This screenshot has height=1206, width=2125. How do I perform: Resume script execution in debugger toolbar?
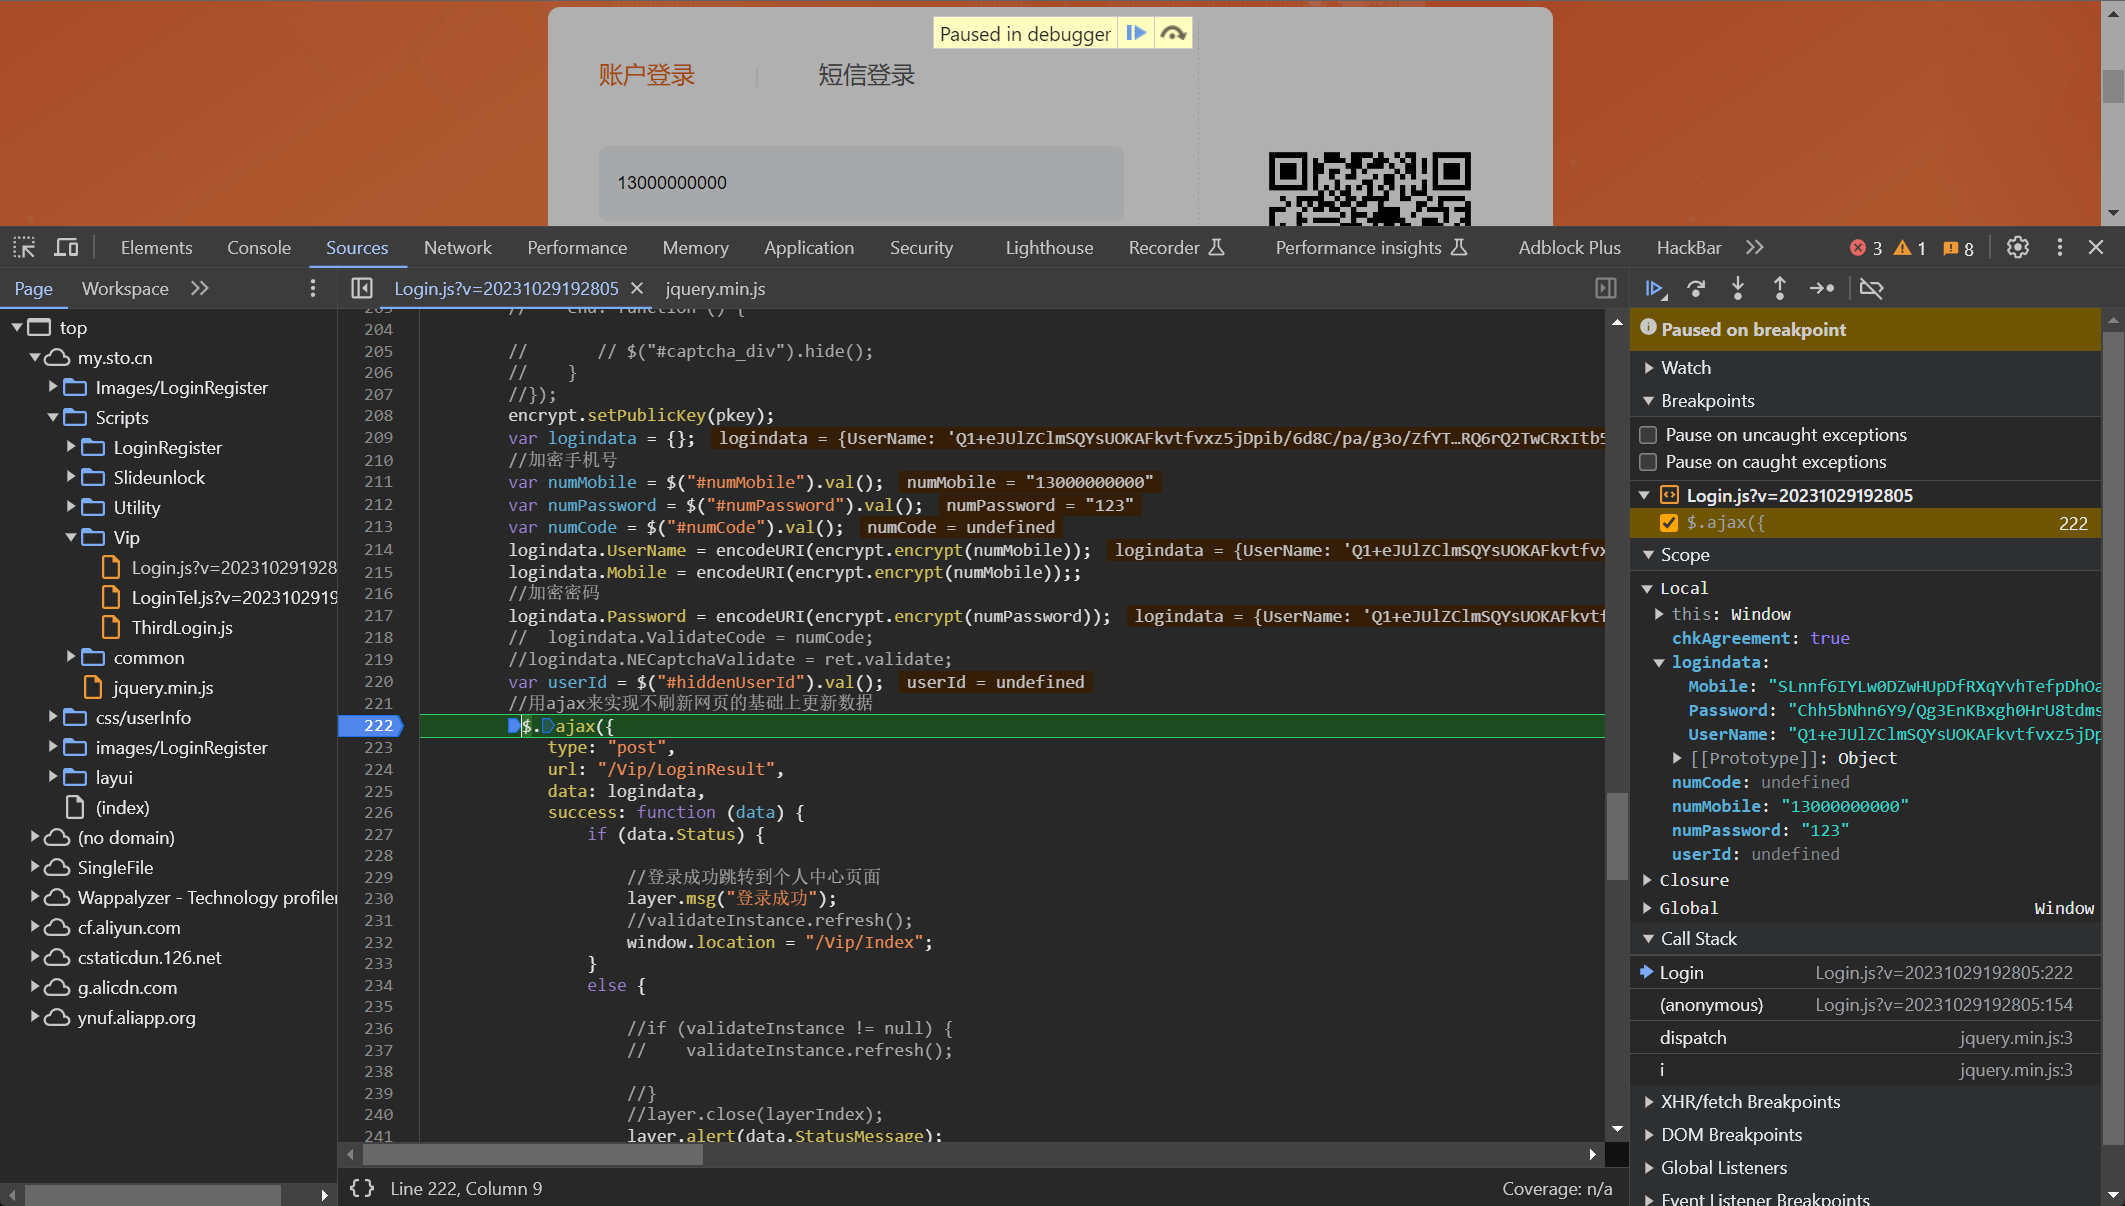[1654, 288]
